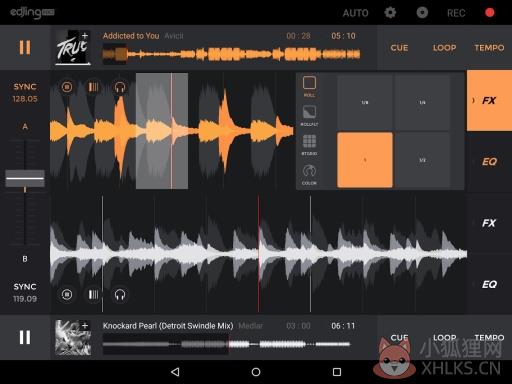Expand deck B FX panel
The height and width of the screenshot is (384, 512).
489,223
